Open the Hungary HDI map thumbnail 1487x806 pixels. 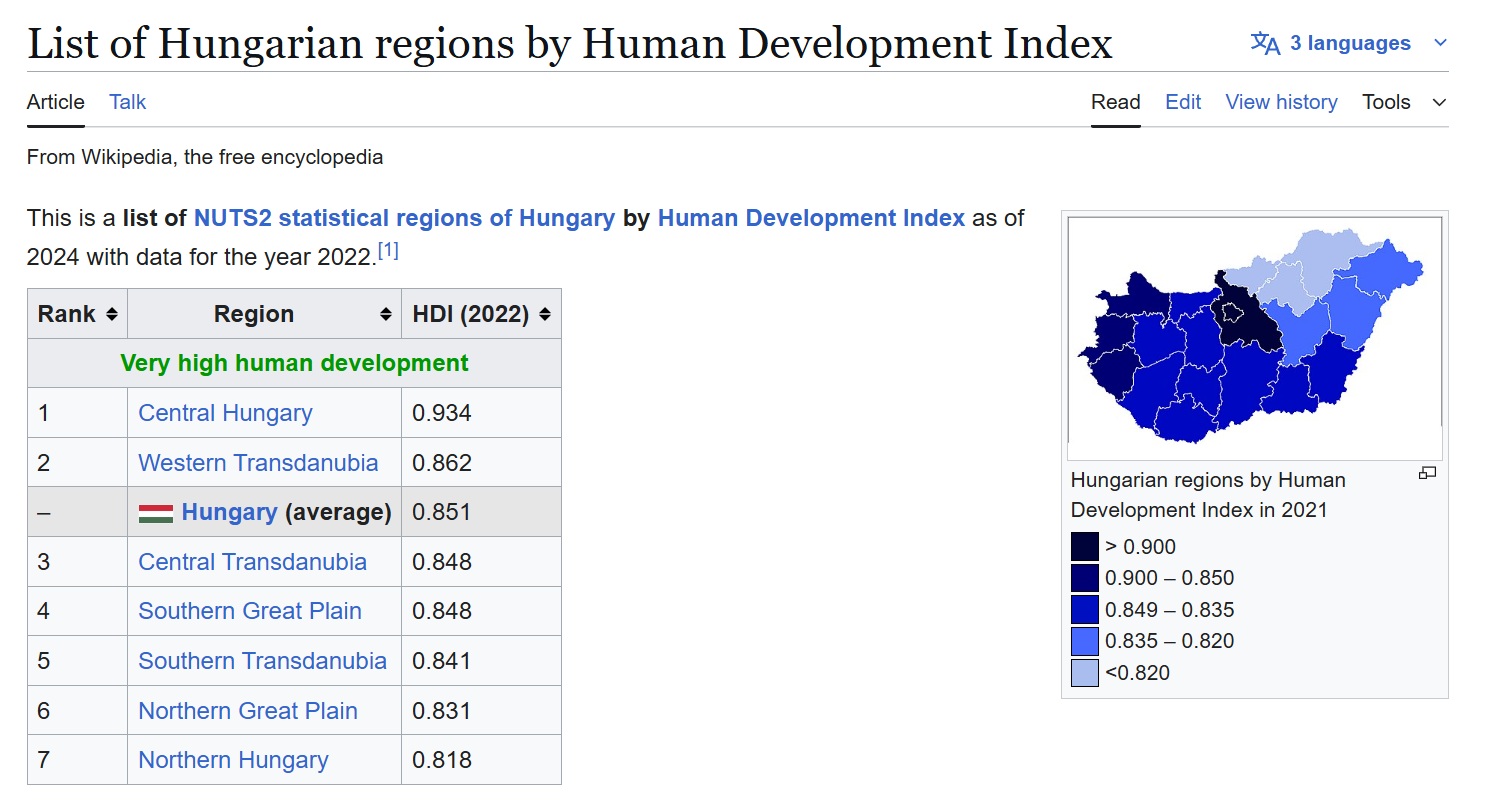coord(1255,338)
